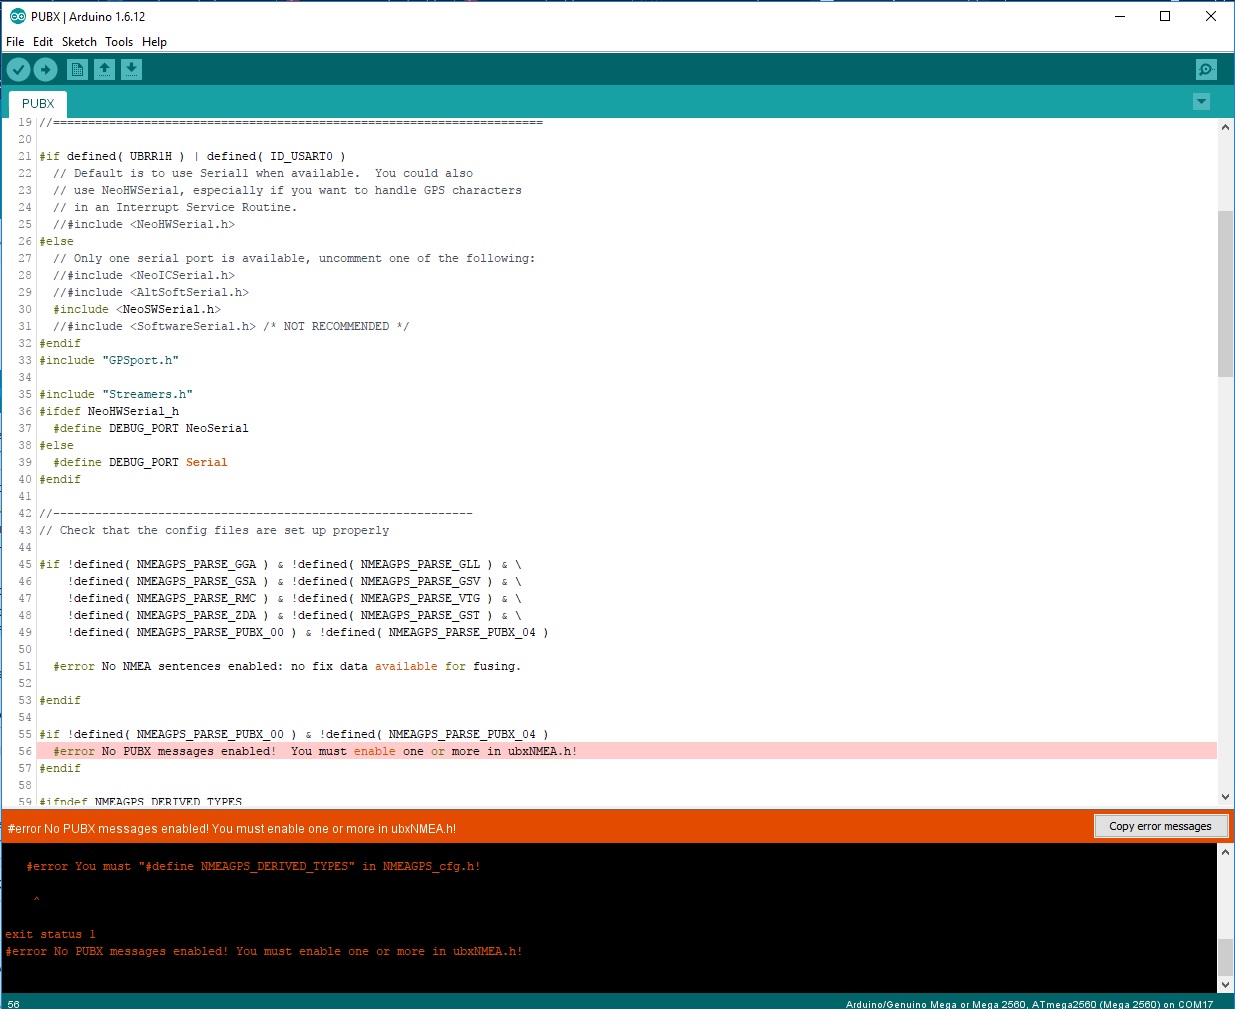
Task: Click the orange status bar error message
Action: tap(232, 828)
